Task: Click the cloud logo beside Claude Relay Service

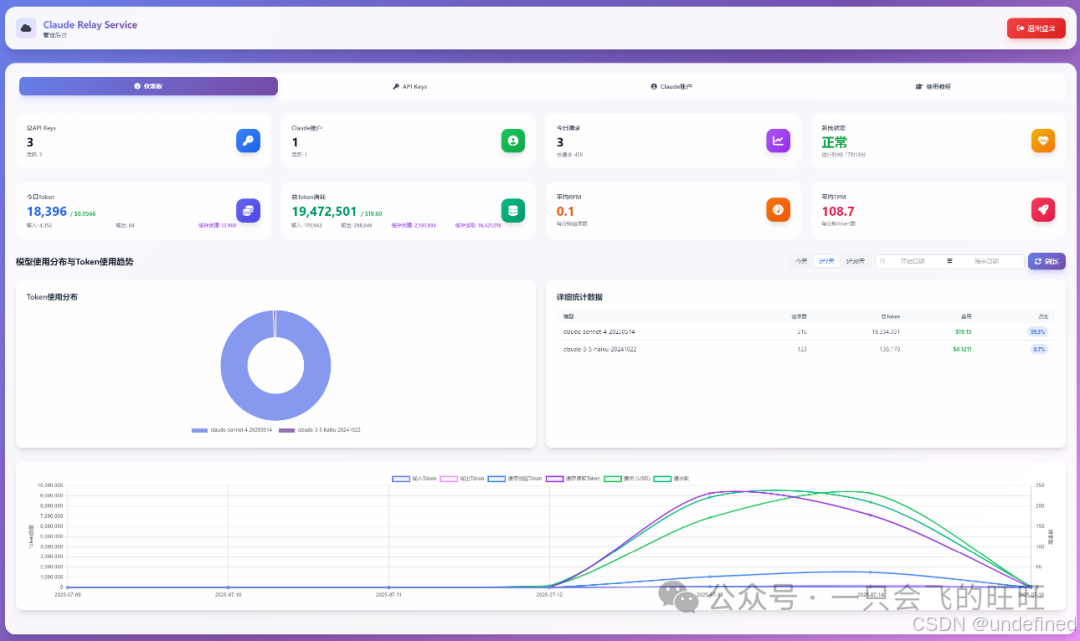Action: [26, 28]
